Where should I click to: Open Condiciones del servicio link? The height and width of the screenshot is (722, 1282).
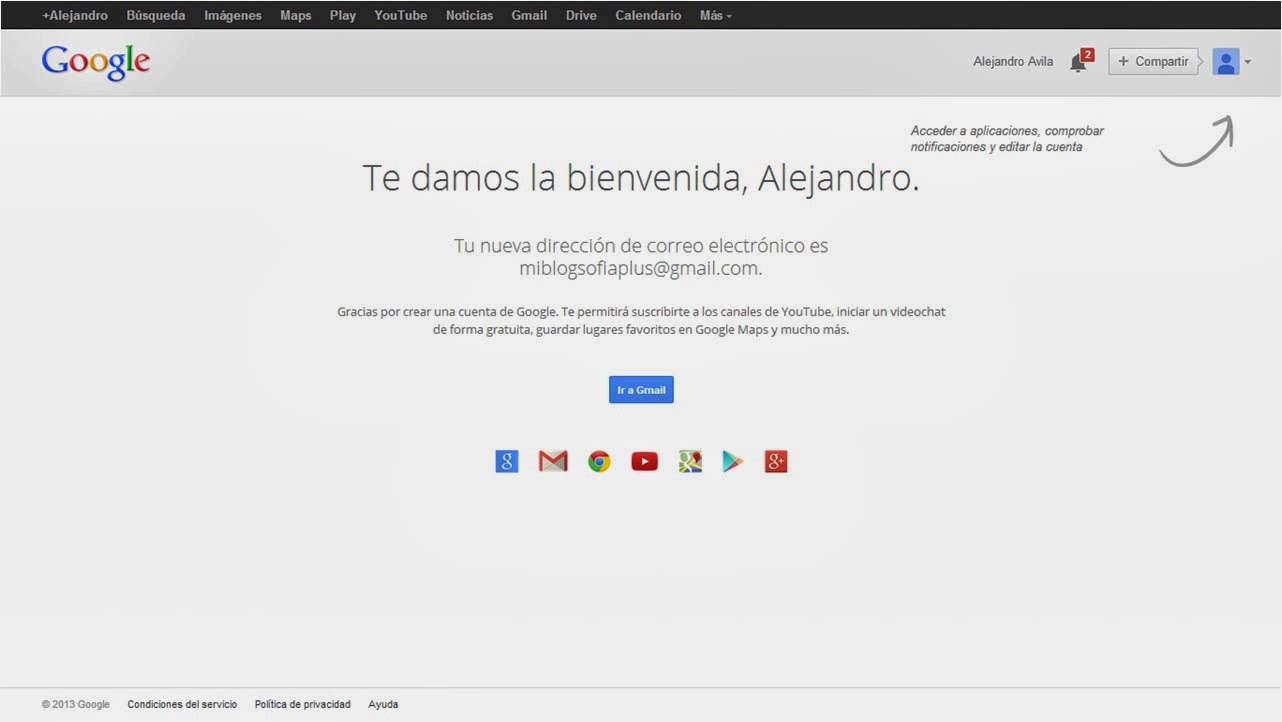click(x=182, y=705)
